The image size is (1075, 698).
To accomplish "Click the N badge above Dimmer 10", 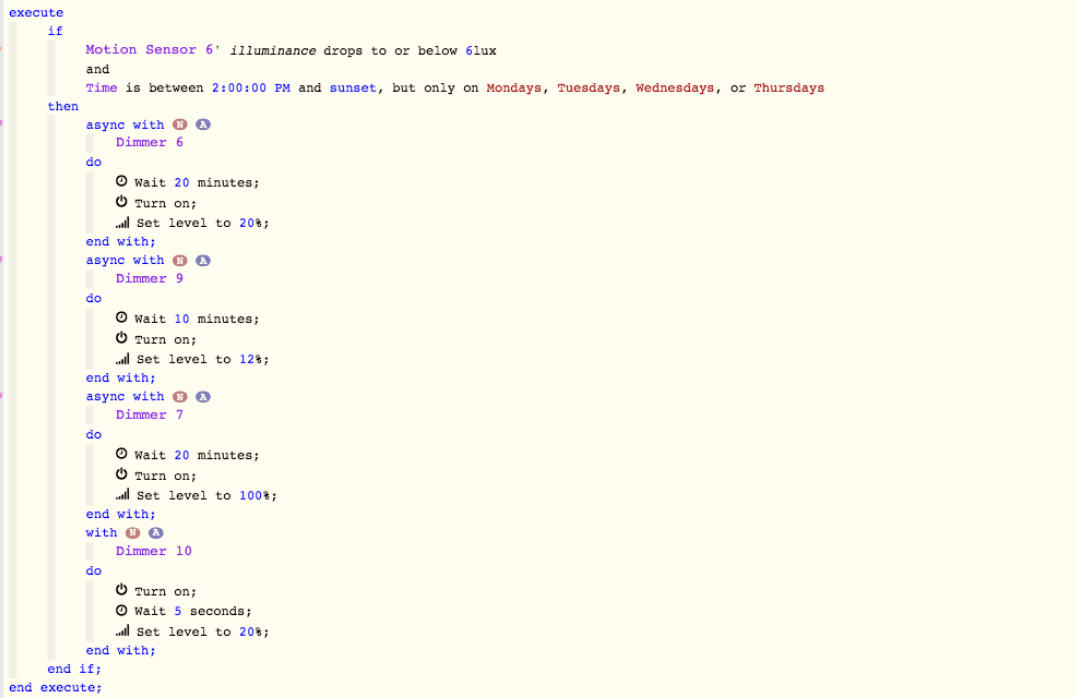I will pos(133,533).
